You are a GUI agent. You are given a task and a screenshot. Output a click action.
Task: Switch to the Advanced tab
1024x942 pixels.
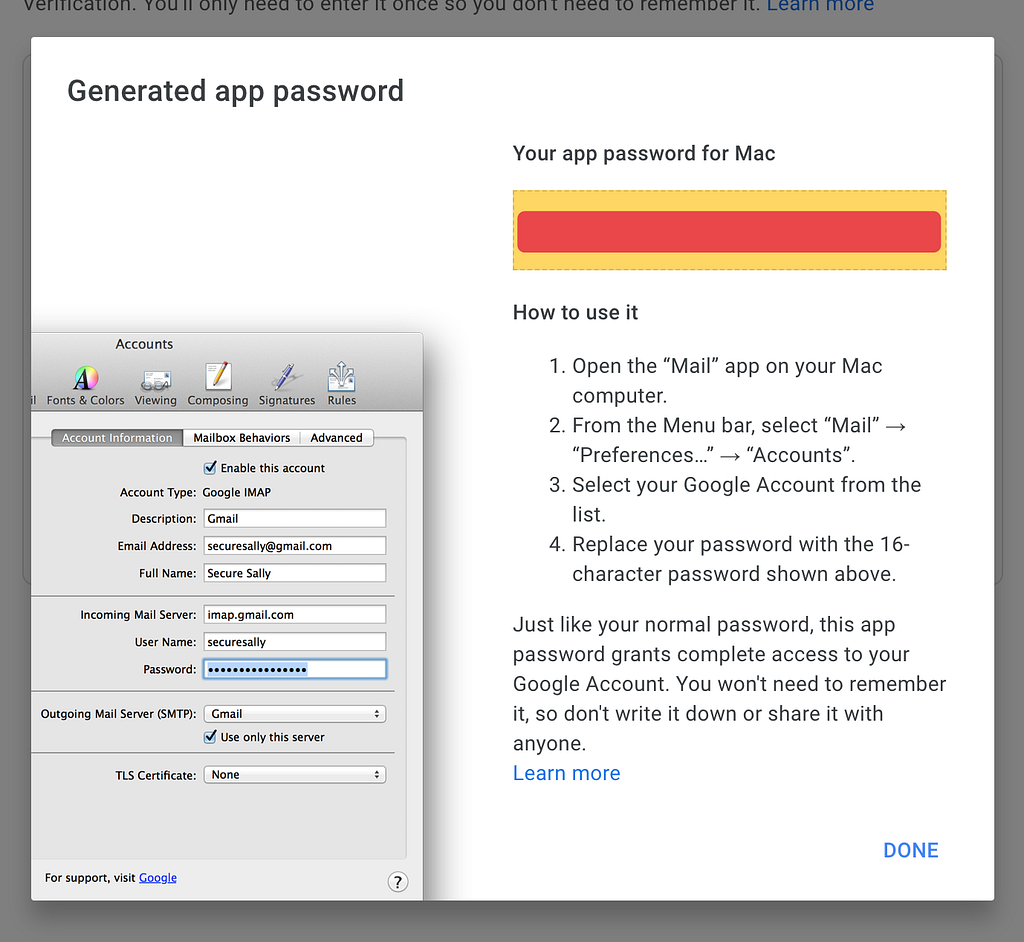336,438
